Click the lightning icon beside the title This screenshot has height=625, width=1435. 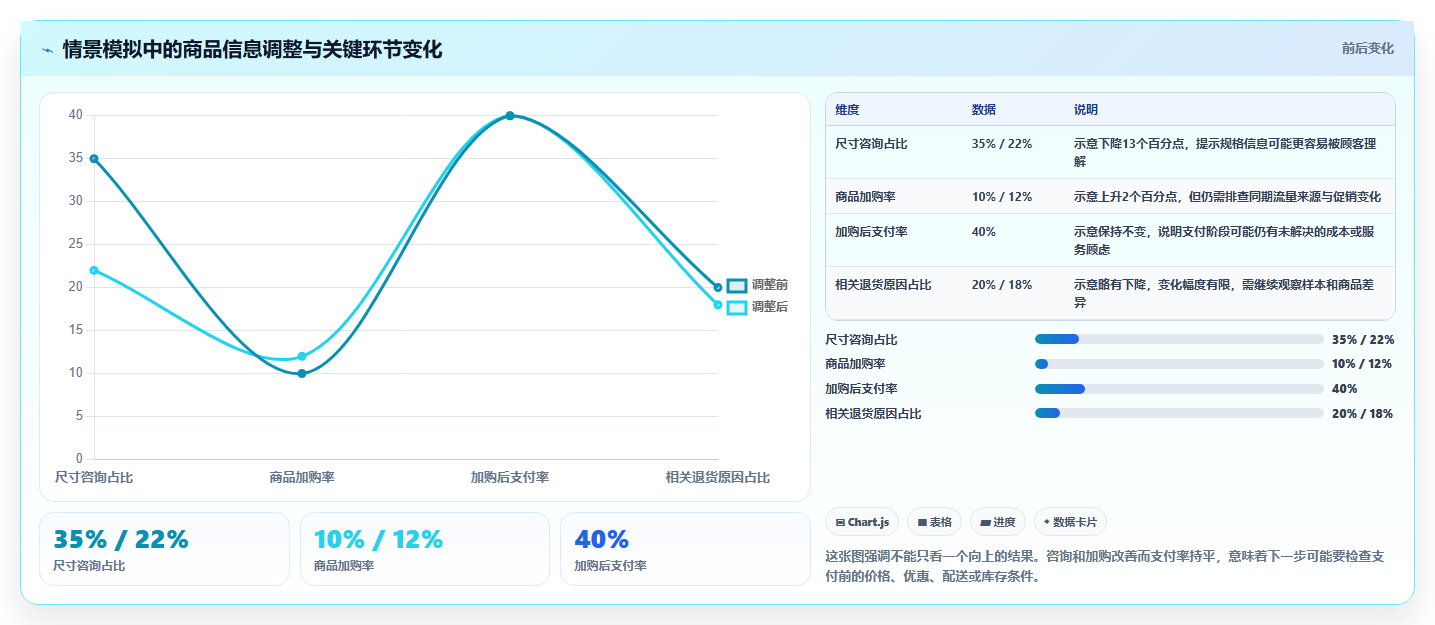pos(48,50)
